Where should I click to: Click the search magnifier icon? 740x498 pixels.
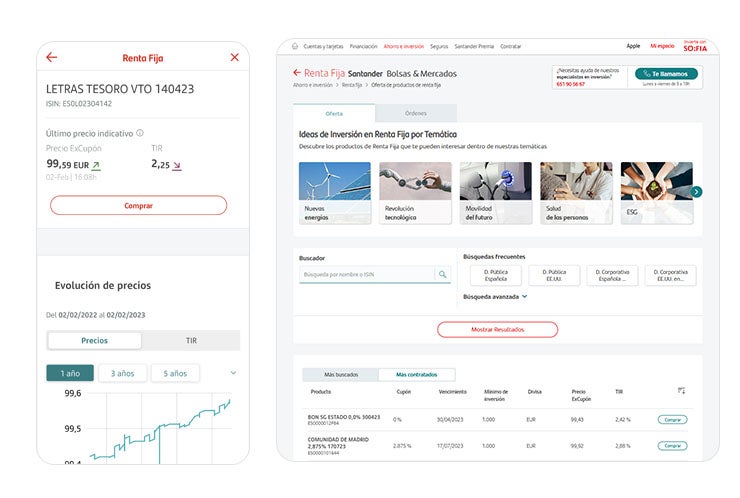click(443, 274)
